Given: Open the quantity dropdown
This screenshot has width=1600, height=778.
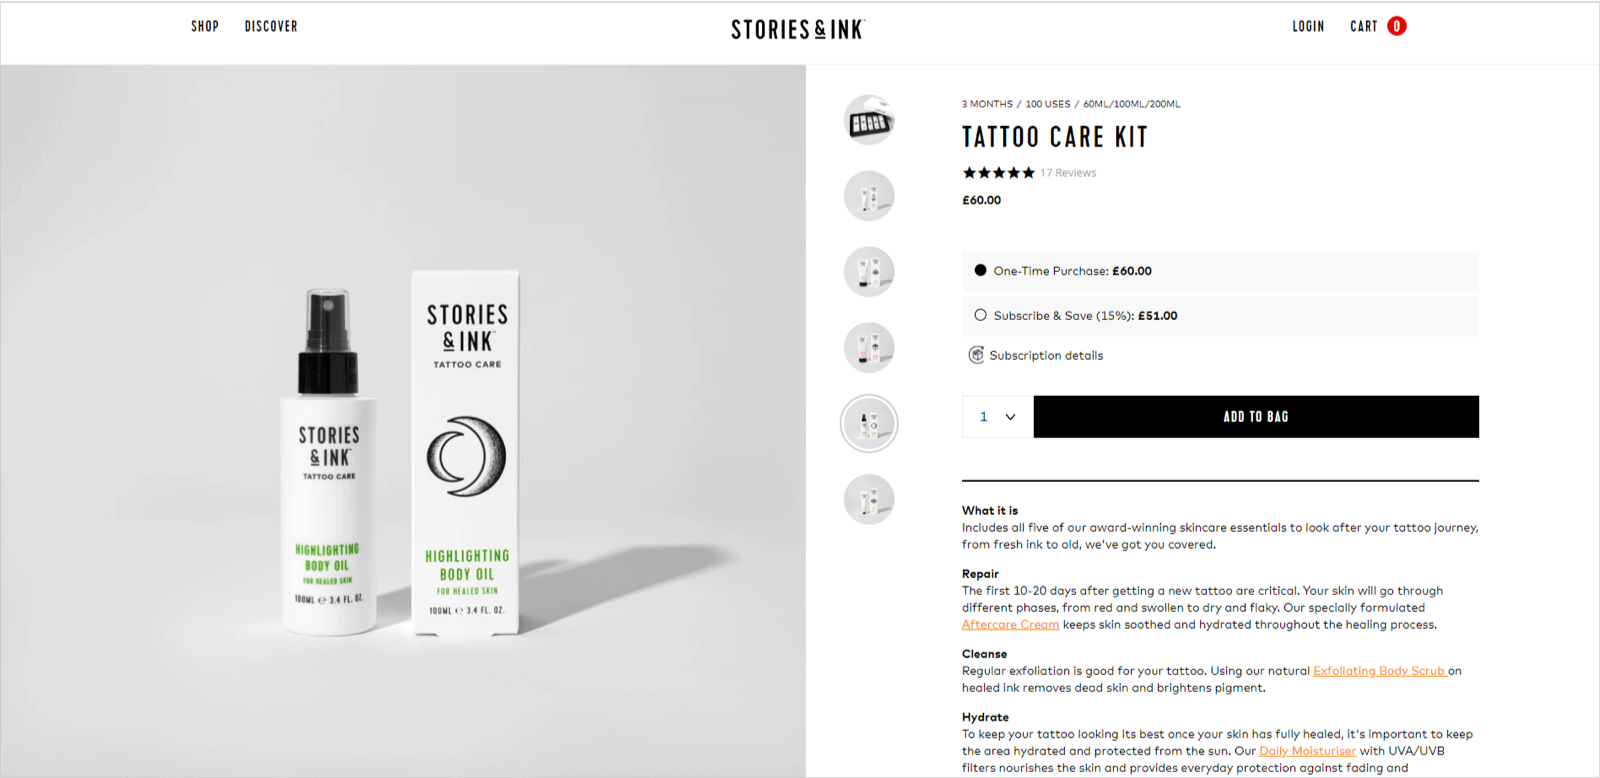Looking at the screenshot, I should click(997, 417).
